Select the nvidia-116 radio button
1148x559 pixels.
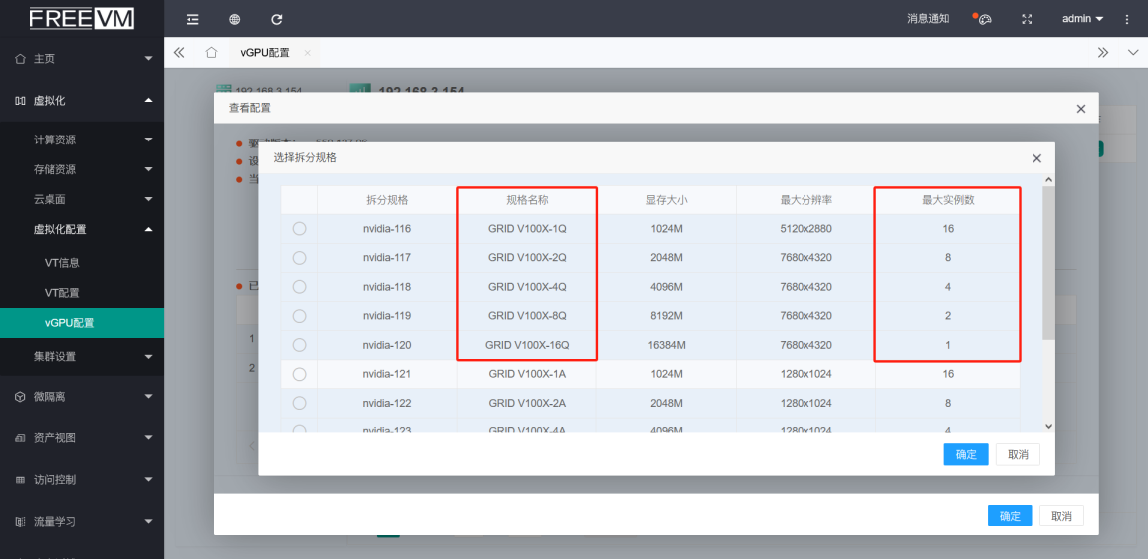(x=299, y=229)
